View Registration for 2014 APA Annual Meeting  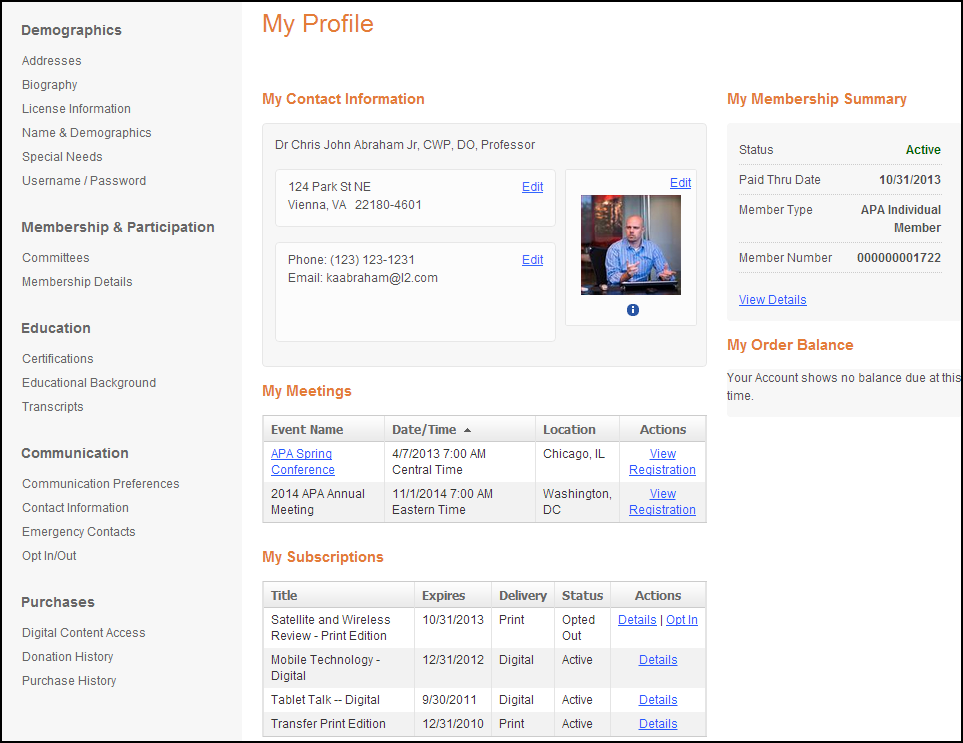click(x=662, y=501)
